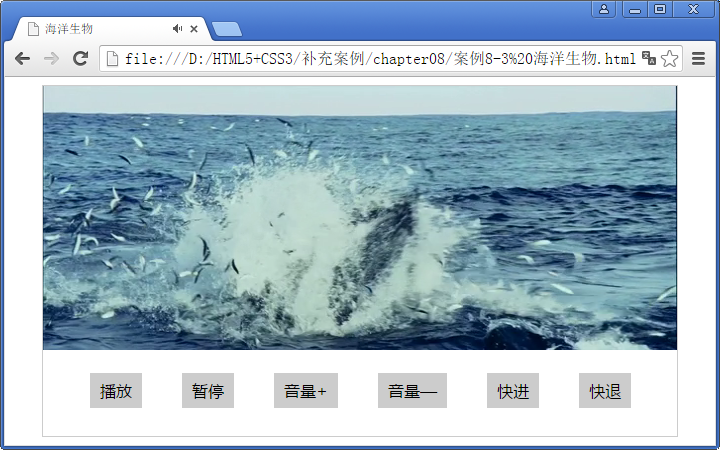Click the ocean video area
720x450 pixels.
click(360, 218)
